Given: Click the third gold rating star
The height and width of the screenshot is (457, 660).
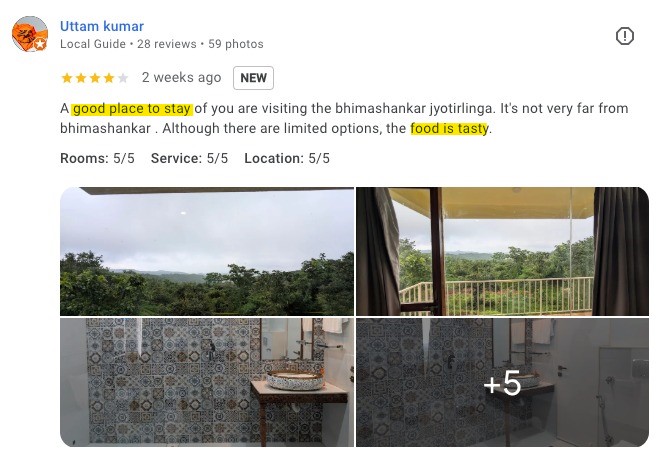Looking at the screenshot, I should click(95, 78).
